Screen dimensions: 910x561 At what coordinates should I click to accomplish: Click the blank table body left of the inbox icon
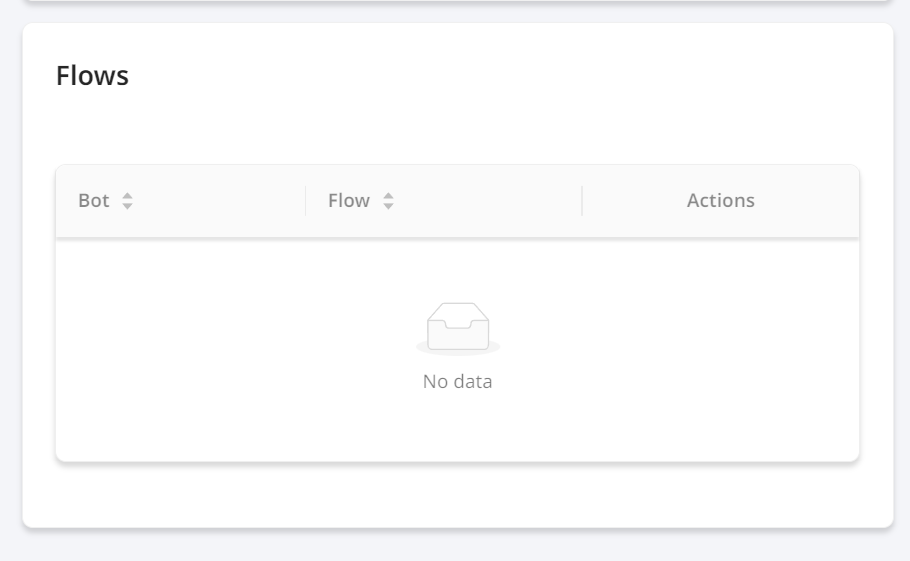pos(232,348)
